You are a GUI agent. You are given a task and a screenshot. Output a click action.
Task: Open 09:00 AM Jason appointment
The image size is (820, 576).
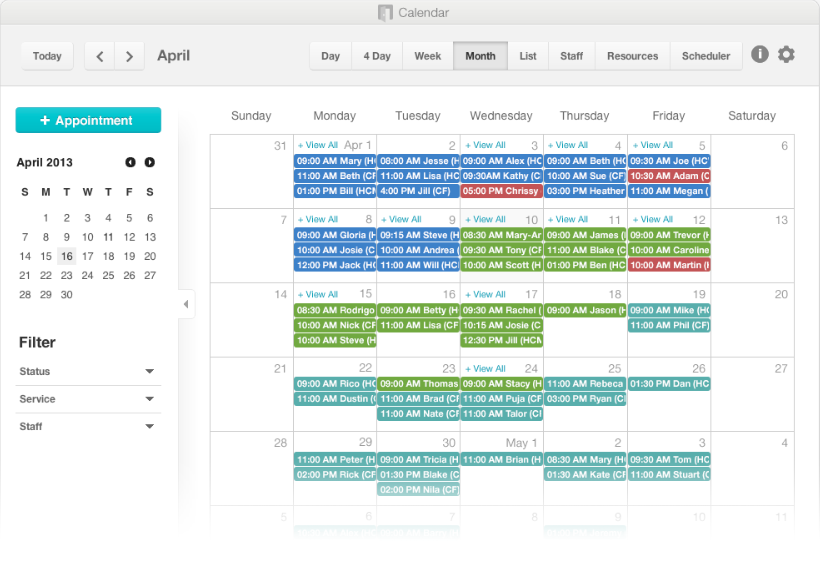click(585, 311)
